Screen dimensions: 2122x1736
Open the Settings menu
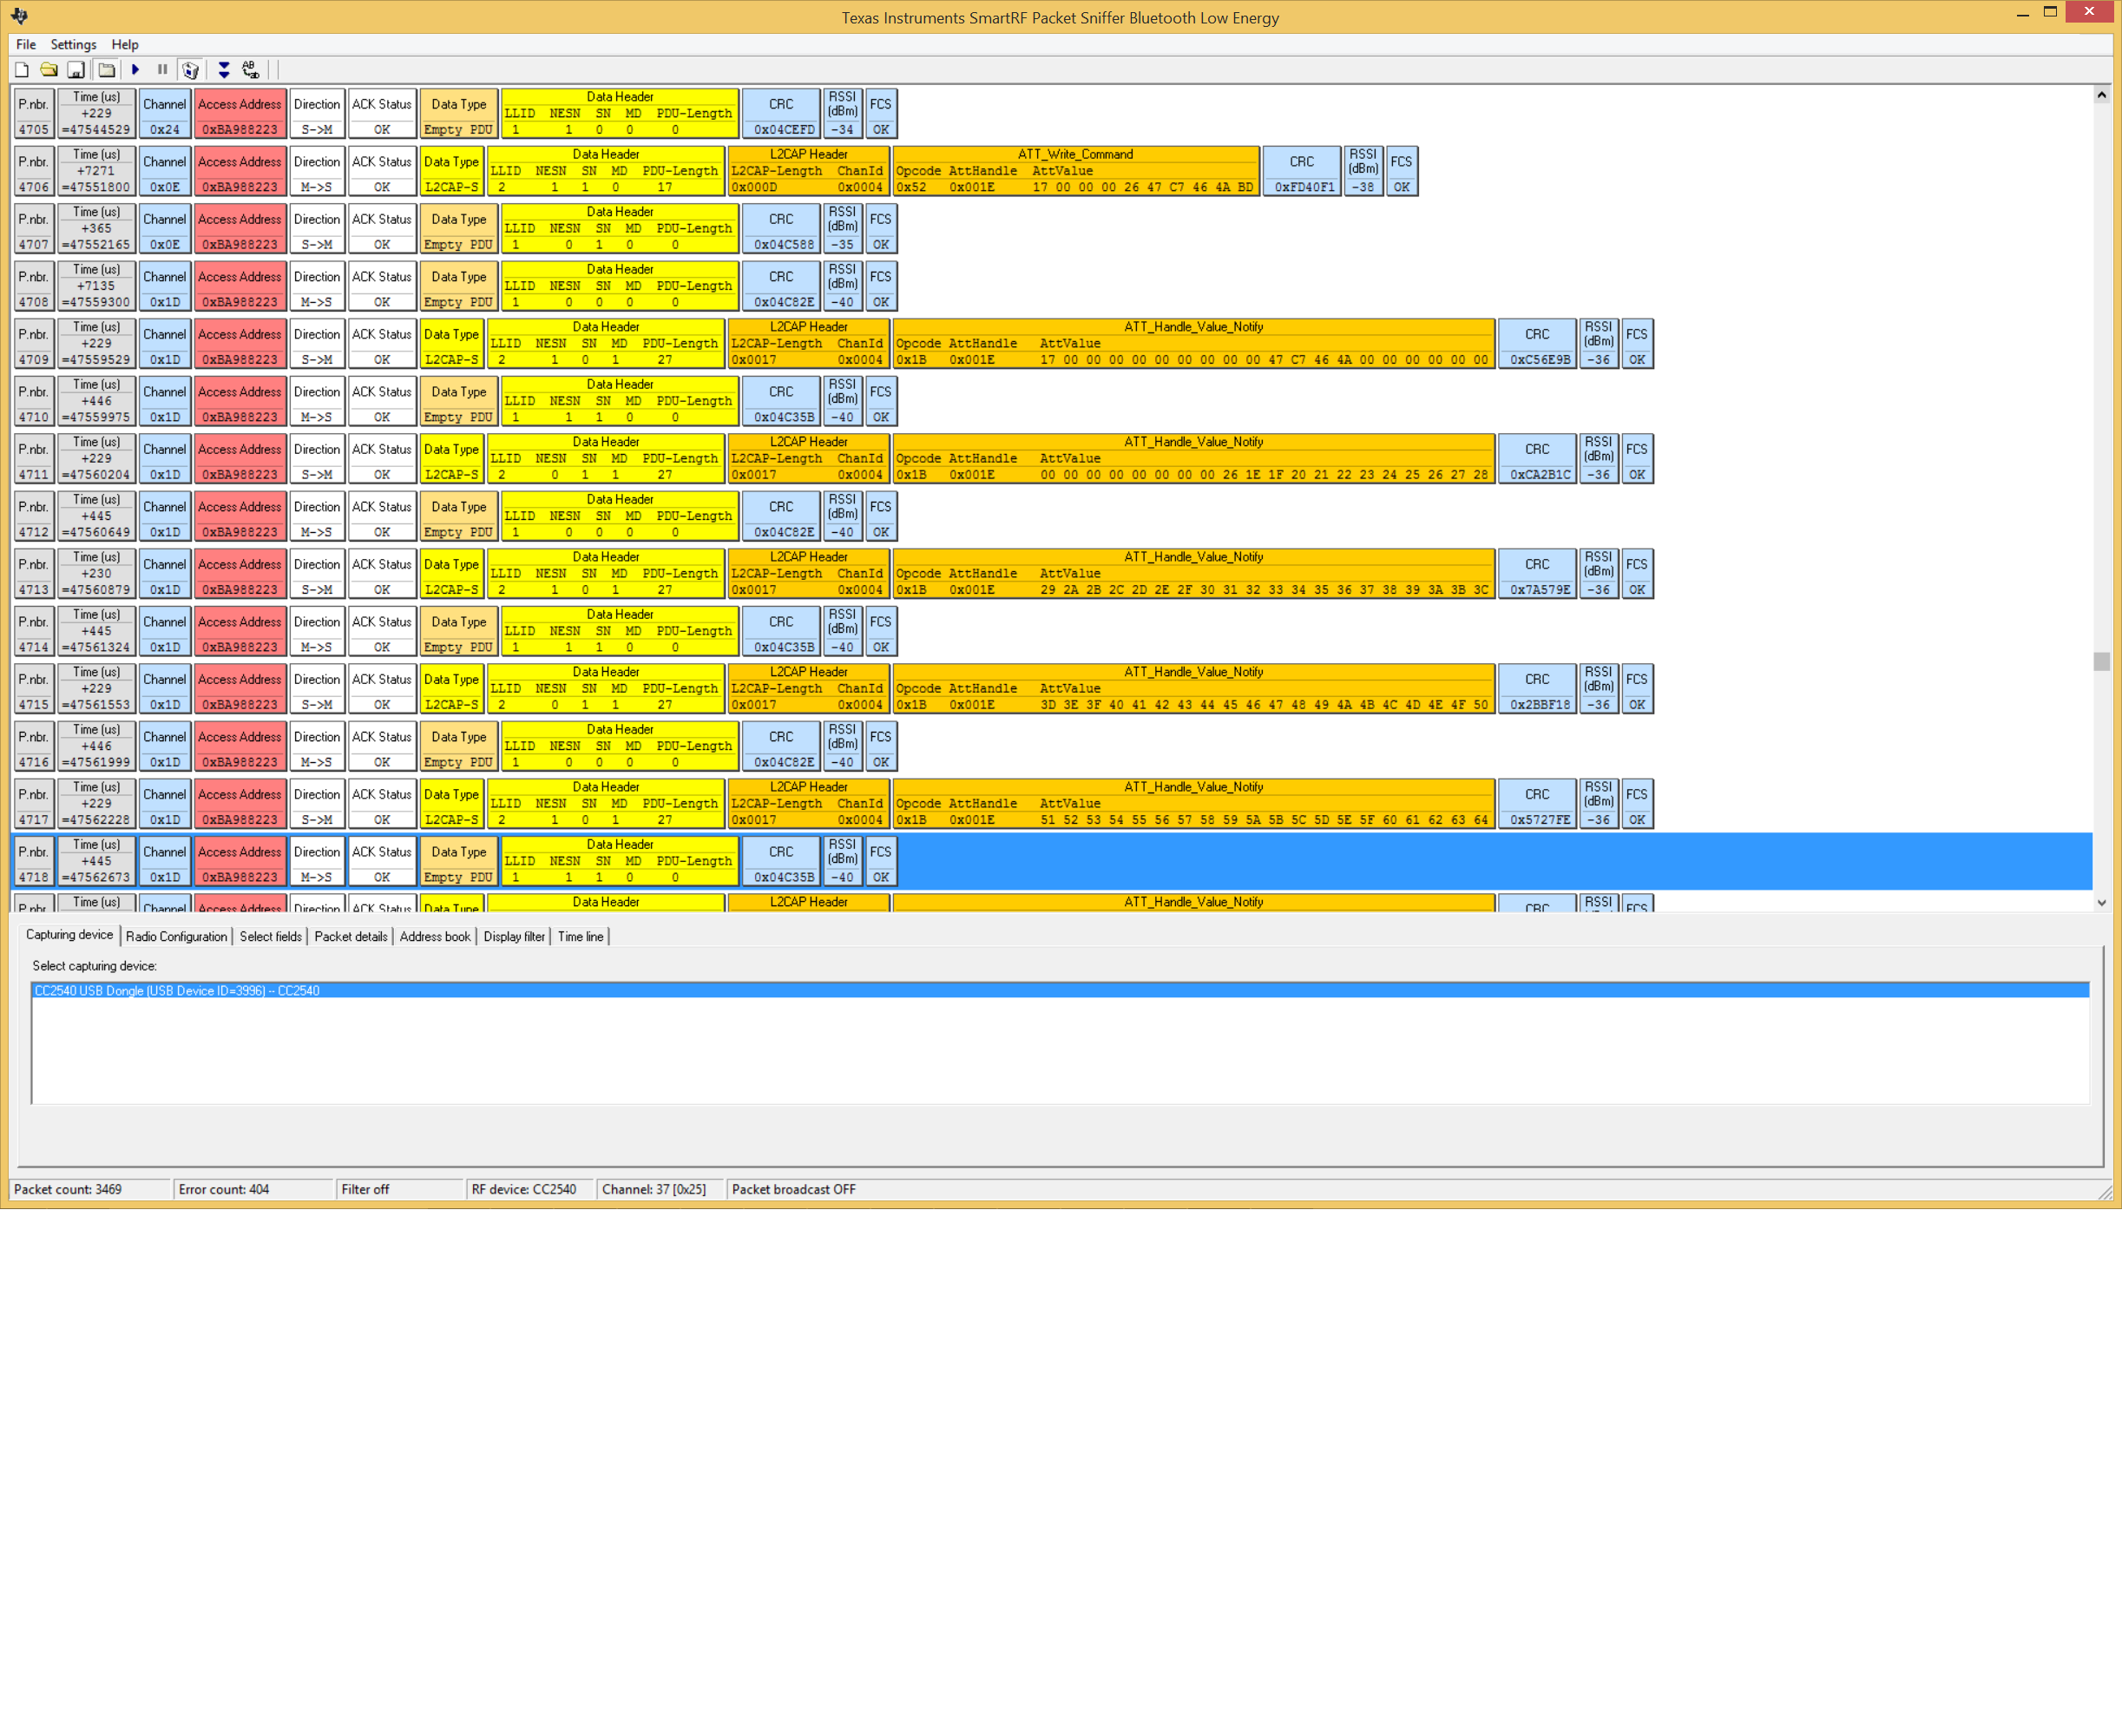click(73, 44)
